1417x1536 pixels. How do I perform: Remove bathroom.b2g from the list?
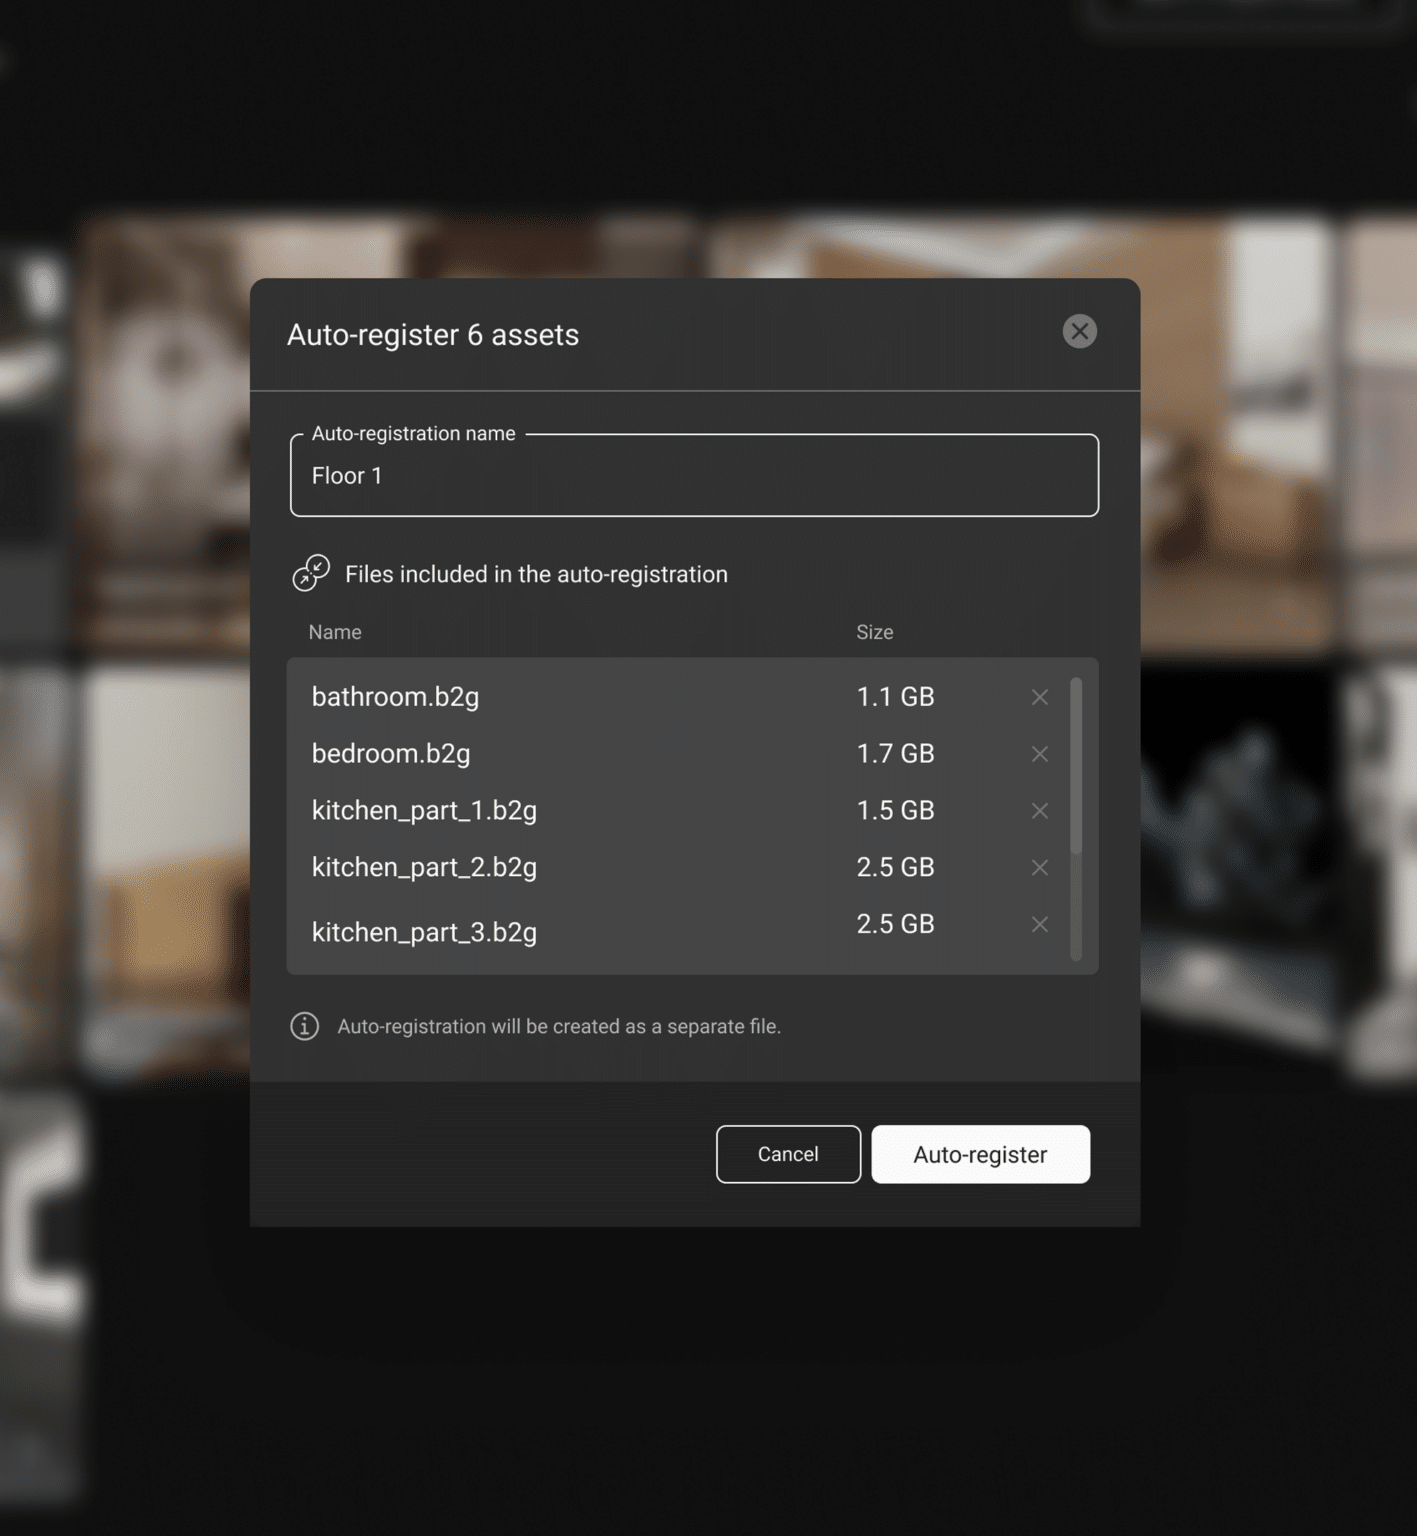point(1040,697)
